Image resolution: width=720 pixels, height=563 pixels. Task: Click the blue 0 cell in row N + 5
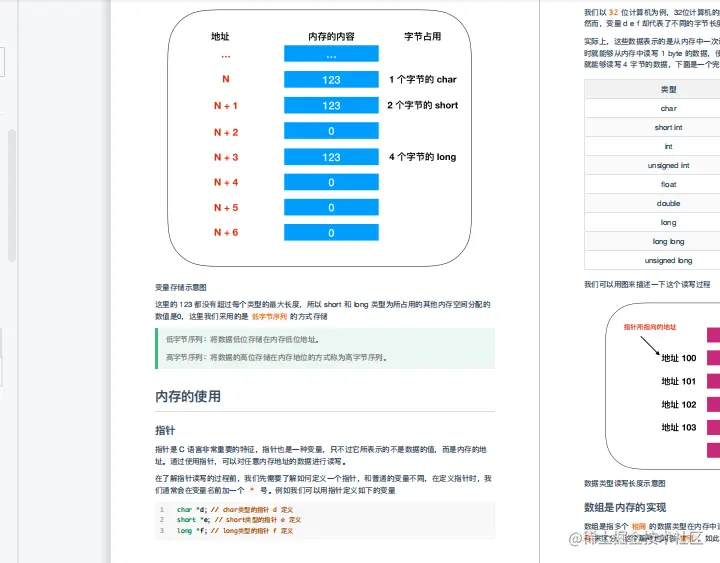331,207
